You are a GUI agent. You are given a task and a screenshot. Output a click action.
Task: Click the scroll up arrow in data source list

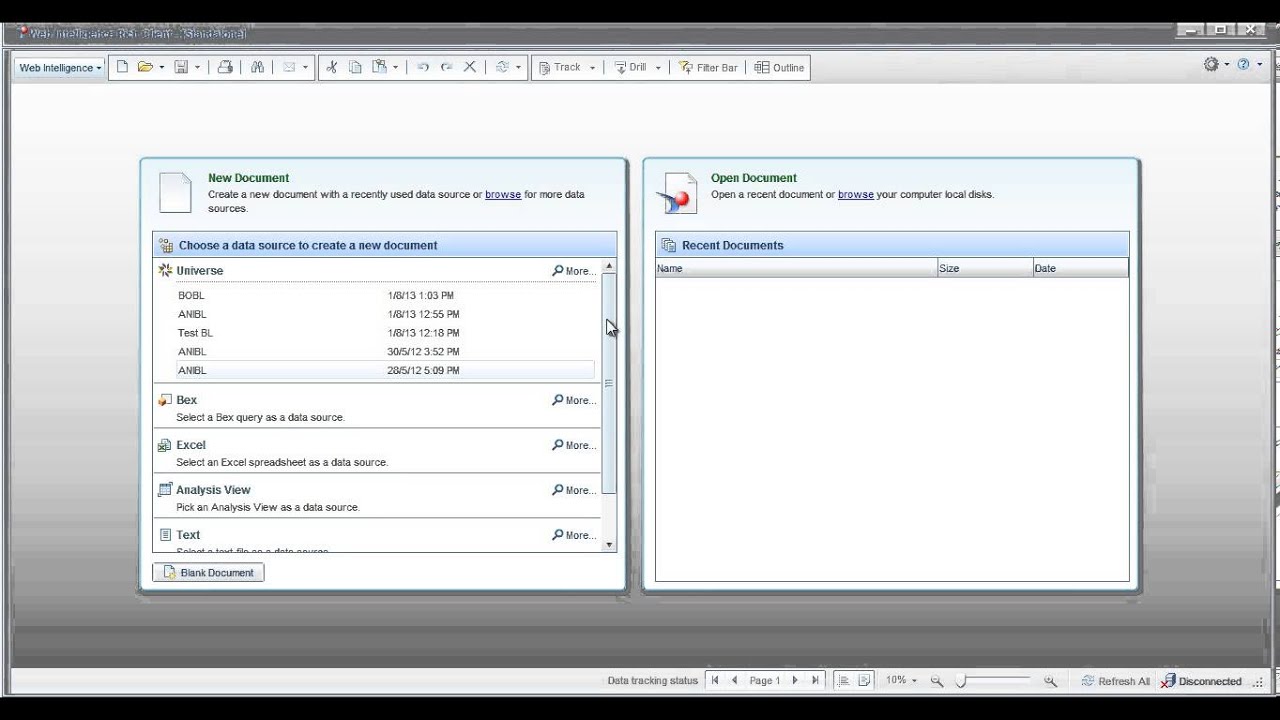pos(609,266)
